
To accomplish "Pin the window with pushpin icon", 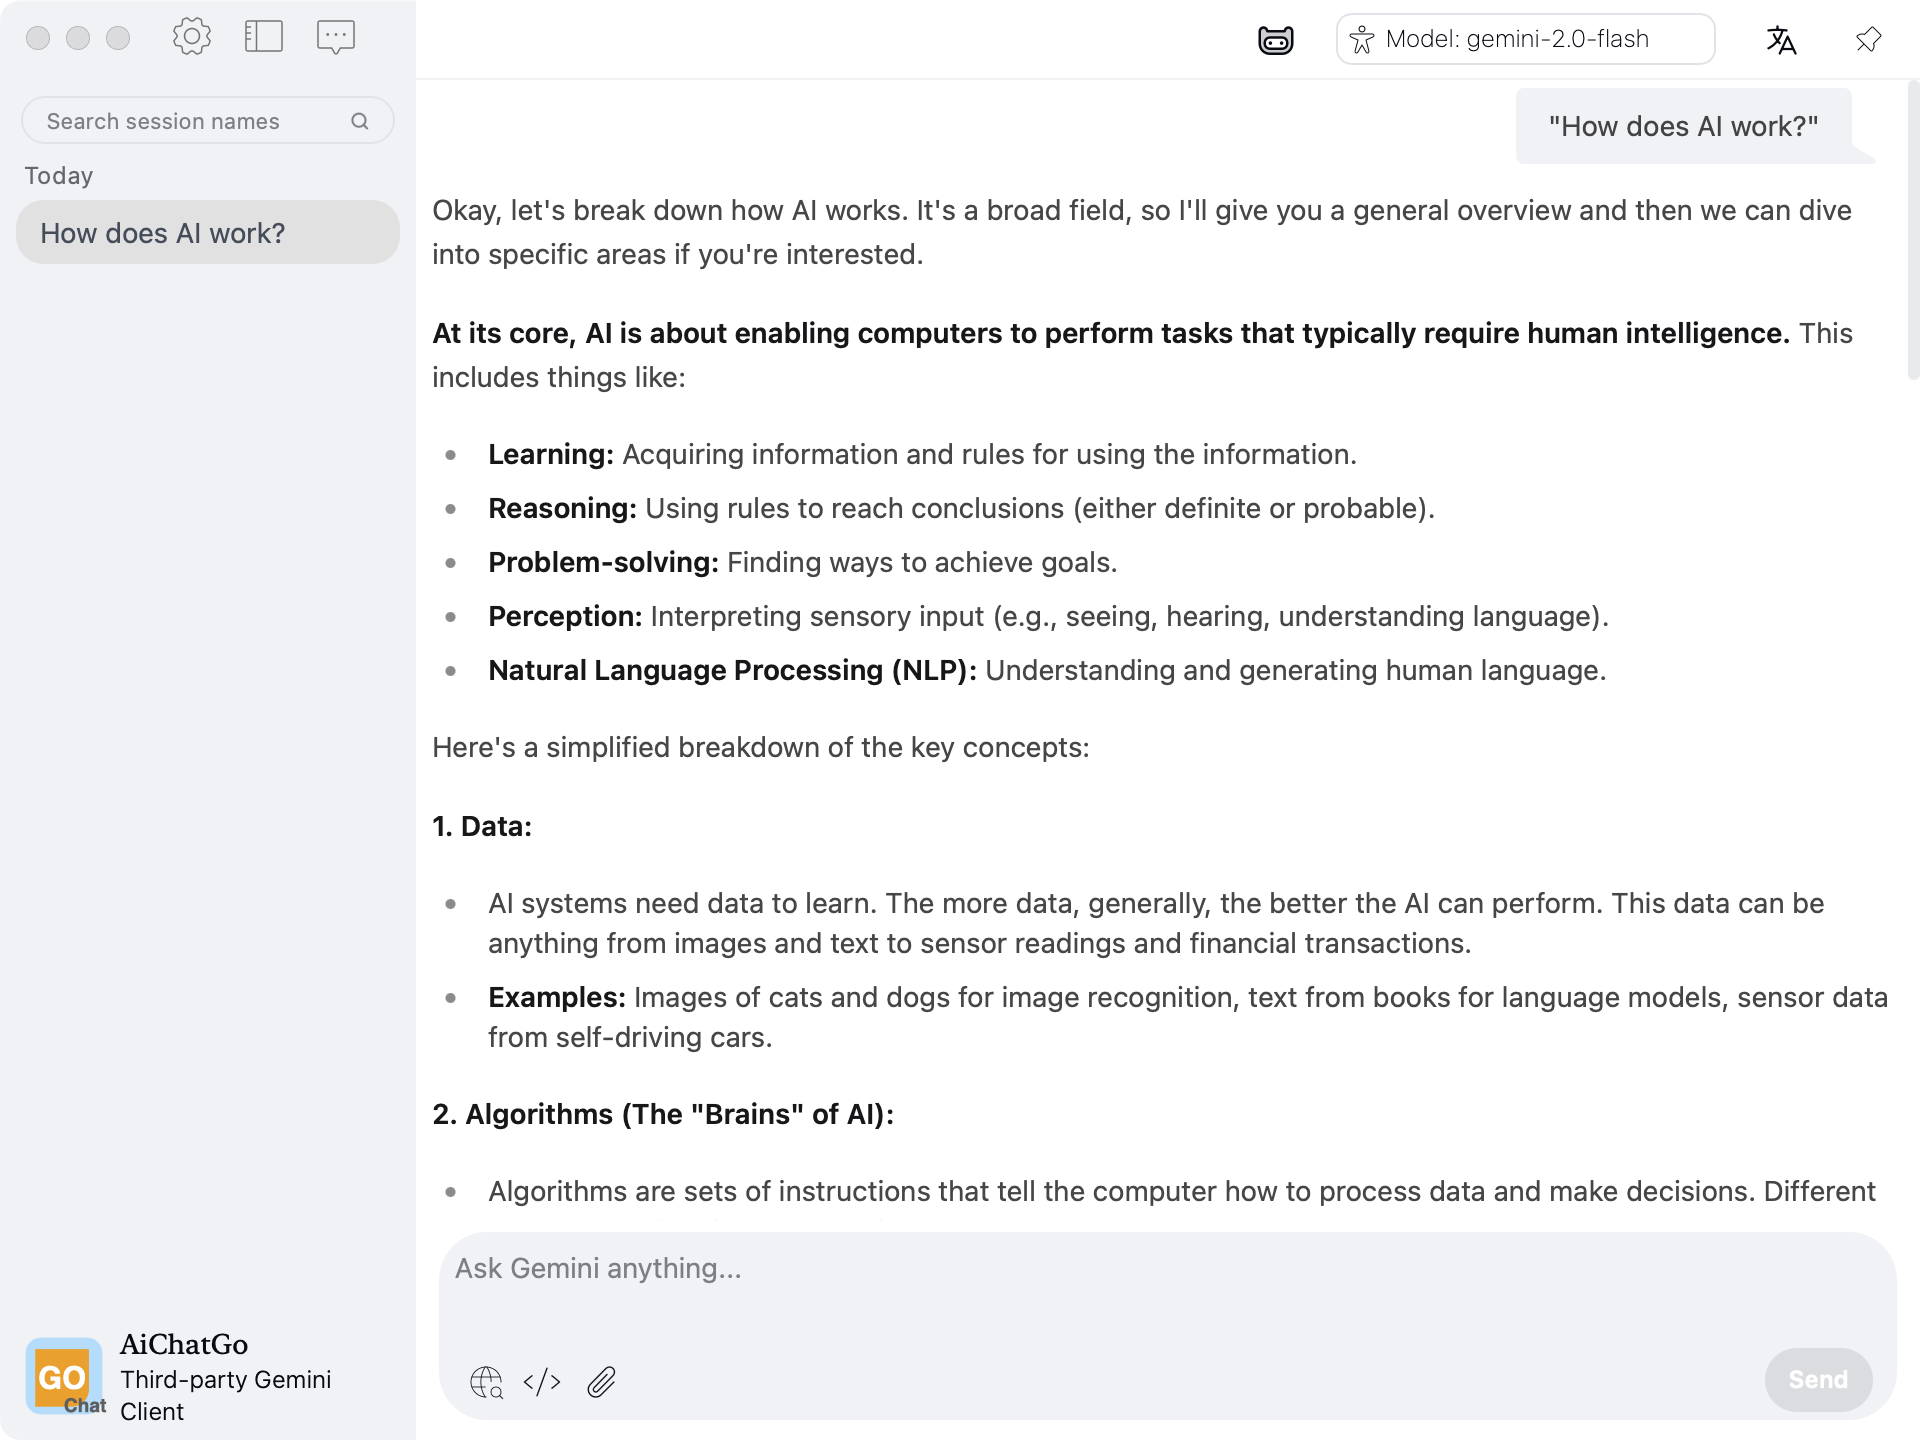I will (1868, 40).
